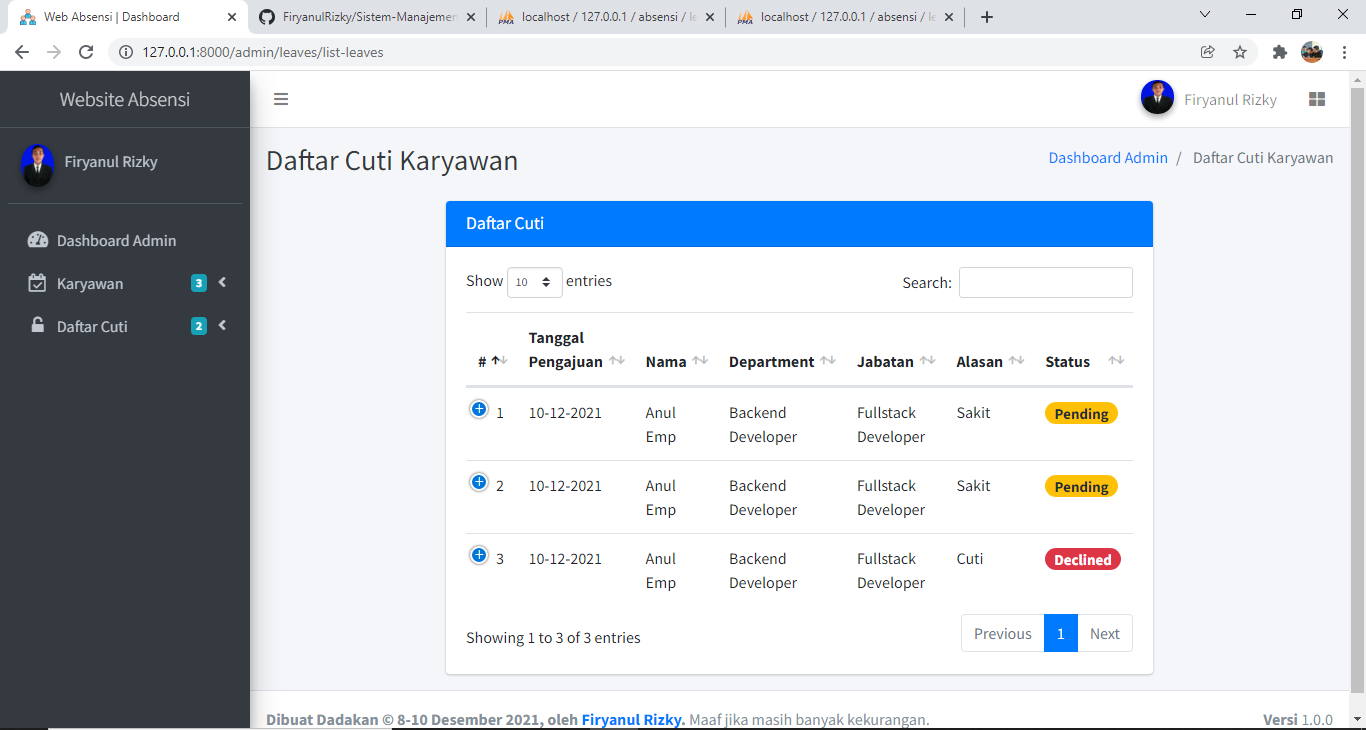The height and width of the screenshot is (730, 1366).
Task: Focus the table Search input field
Action: pyautogui.click(x=1046, y=282)
